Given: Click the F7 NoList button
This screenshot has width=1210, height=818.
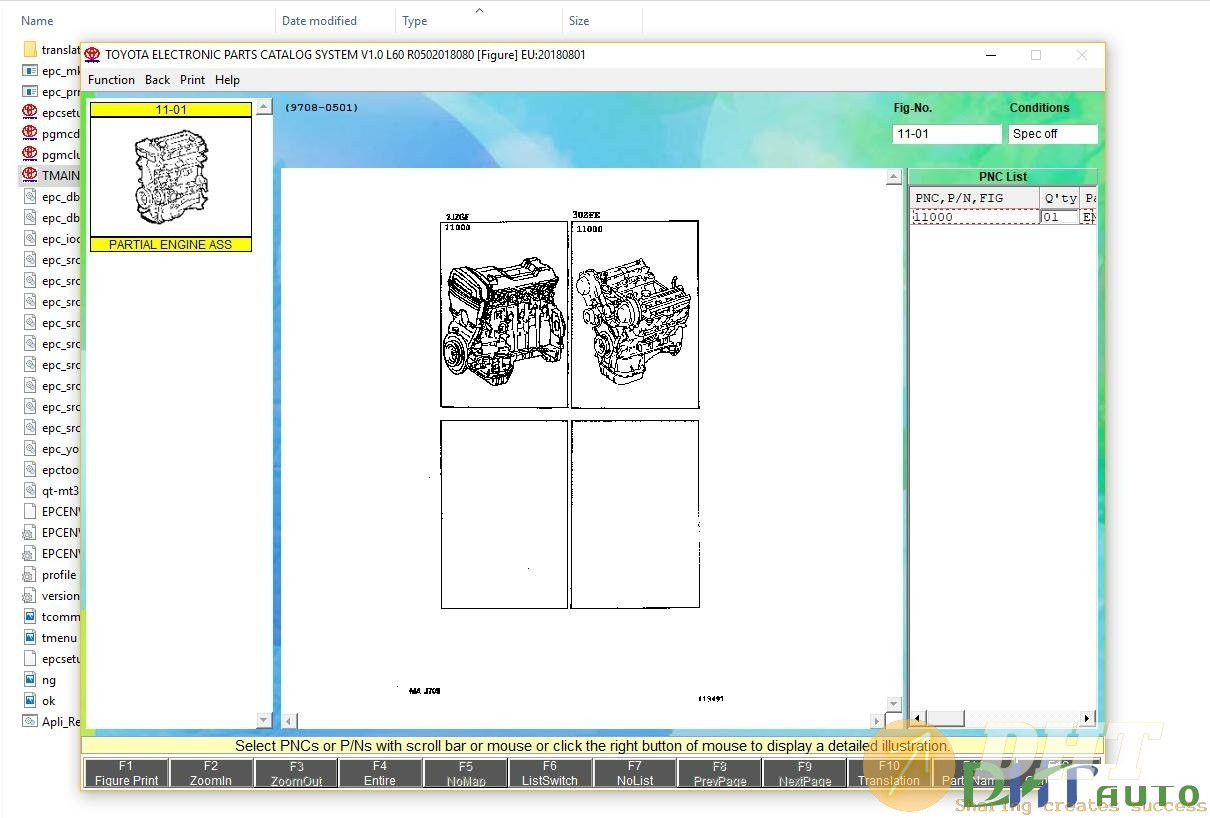Looking at the screenshot, I should 634,773.
